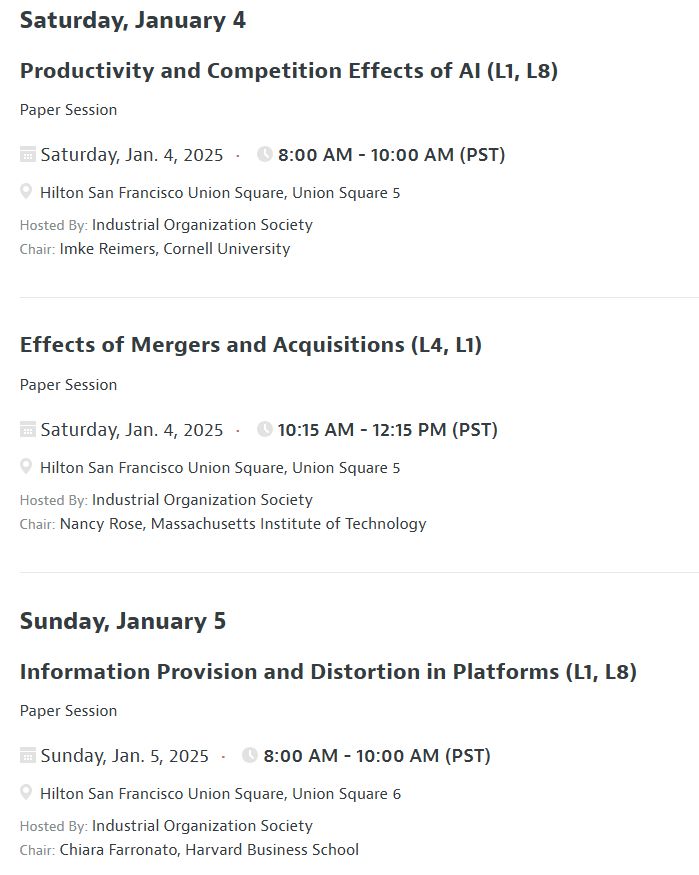Click clock icon next to 8:00 AM - 10:00 AM Saturday
Screen dimensions: 699x875
(x=264, y=154)
